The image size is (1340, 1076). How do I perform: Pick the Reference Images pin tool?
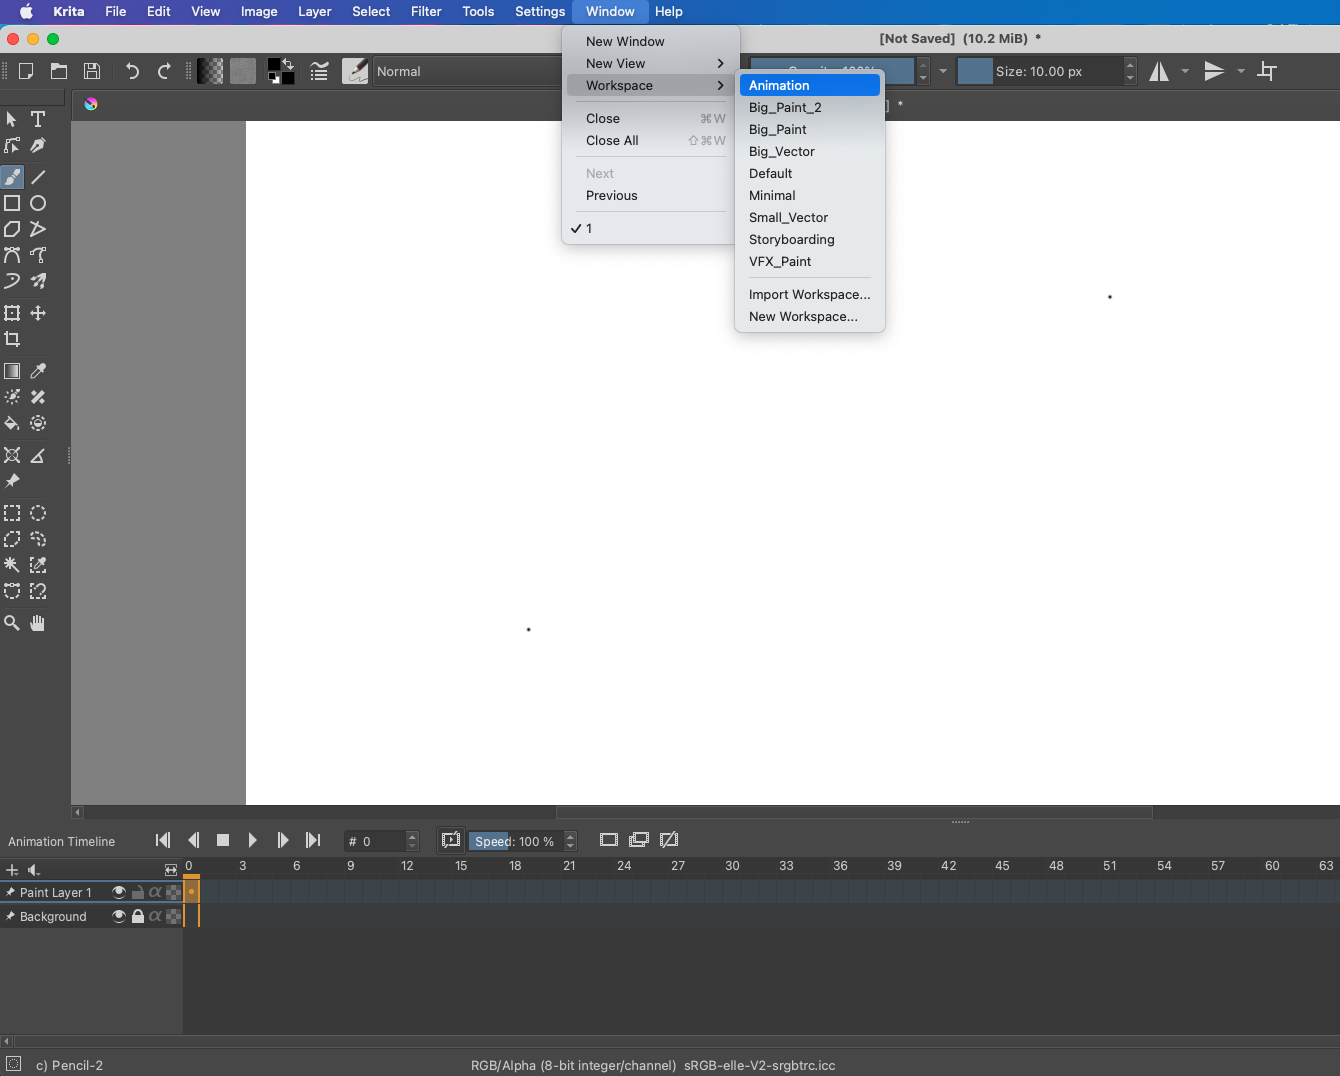(x=12, y=481)
